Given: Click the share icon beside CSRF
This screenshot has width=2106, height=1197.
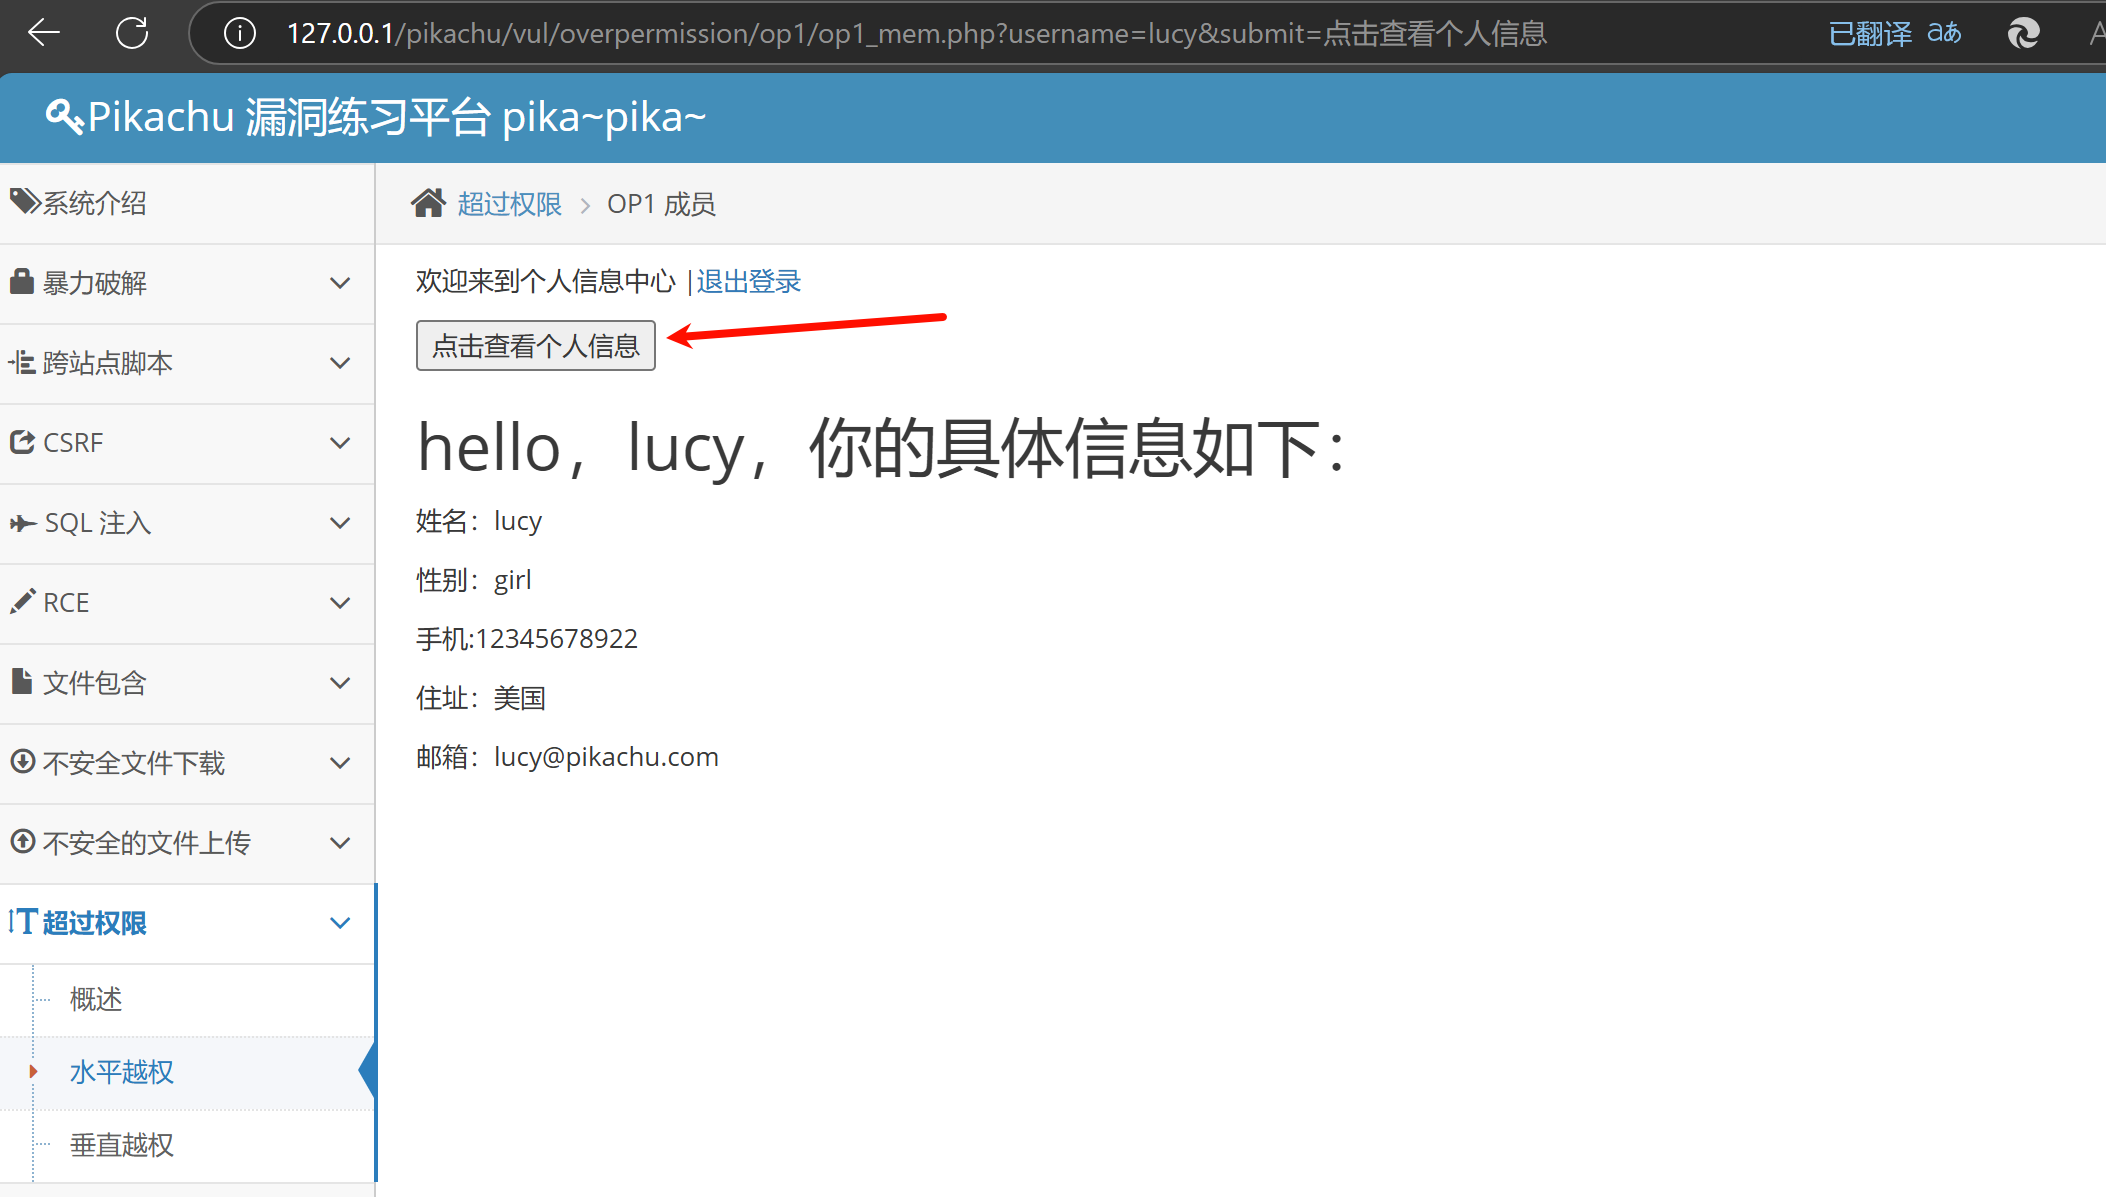Looking at the screenshot, I should 22,441.
